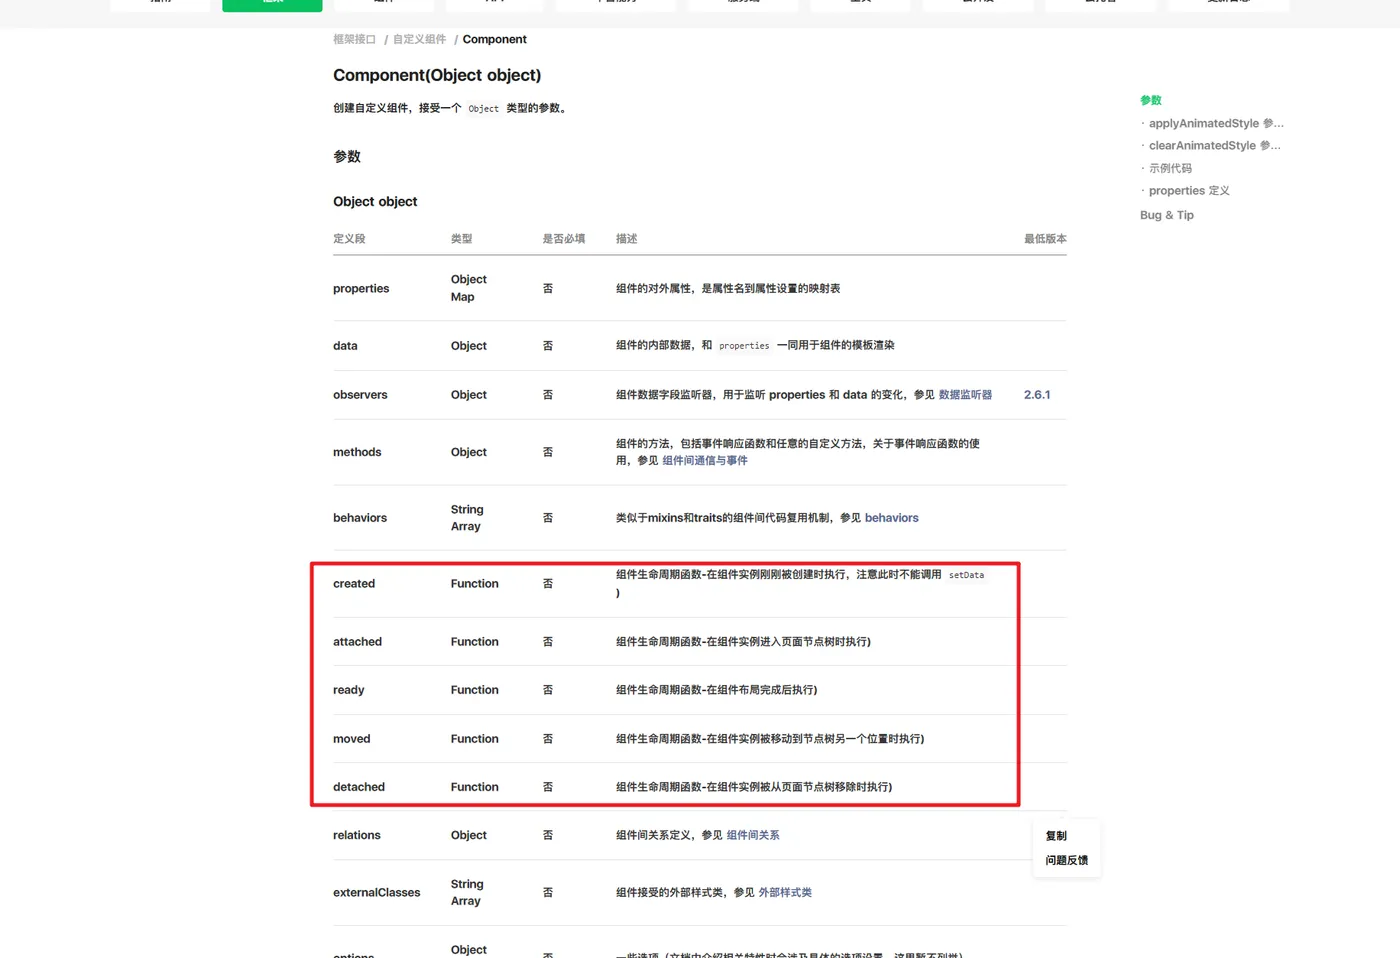Click the Object object subheading
Viewport: 1400px width, 958px height.
click(375, 201)
